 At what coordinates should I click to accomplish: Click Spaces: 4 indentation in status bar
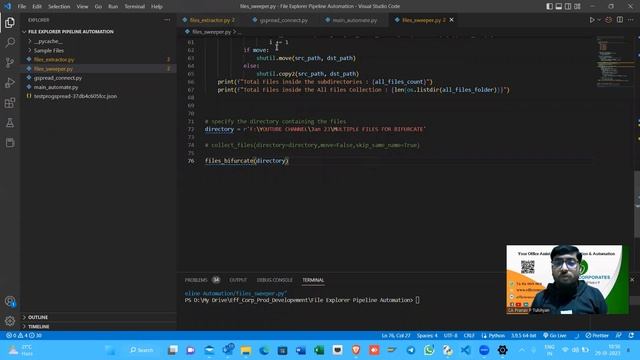[427, 336]
